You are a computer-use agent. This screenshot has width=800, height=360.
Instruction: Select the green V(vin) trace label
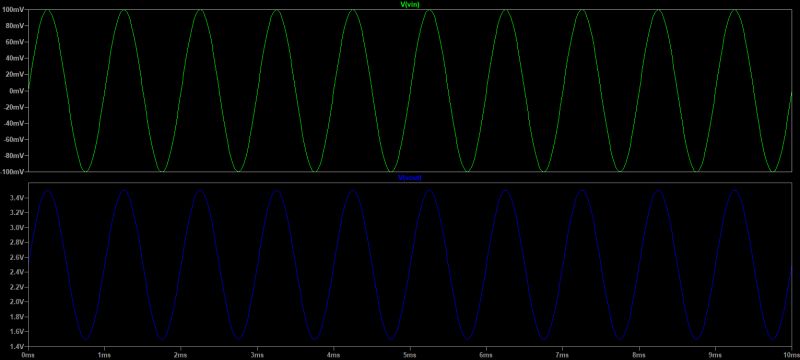tap(410, 4)
